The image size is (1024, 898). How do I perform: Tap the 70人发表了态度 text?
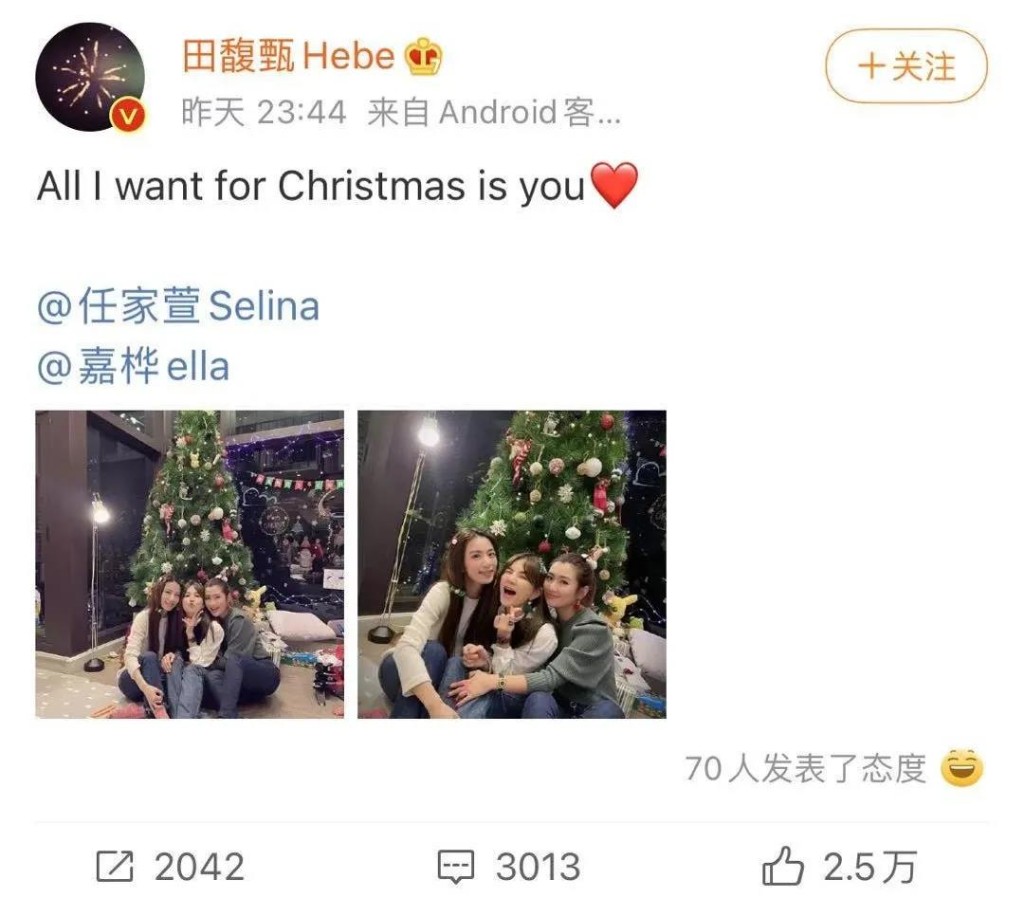pyautogui.click(x=806, y=769)
